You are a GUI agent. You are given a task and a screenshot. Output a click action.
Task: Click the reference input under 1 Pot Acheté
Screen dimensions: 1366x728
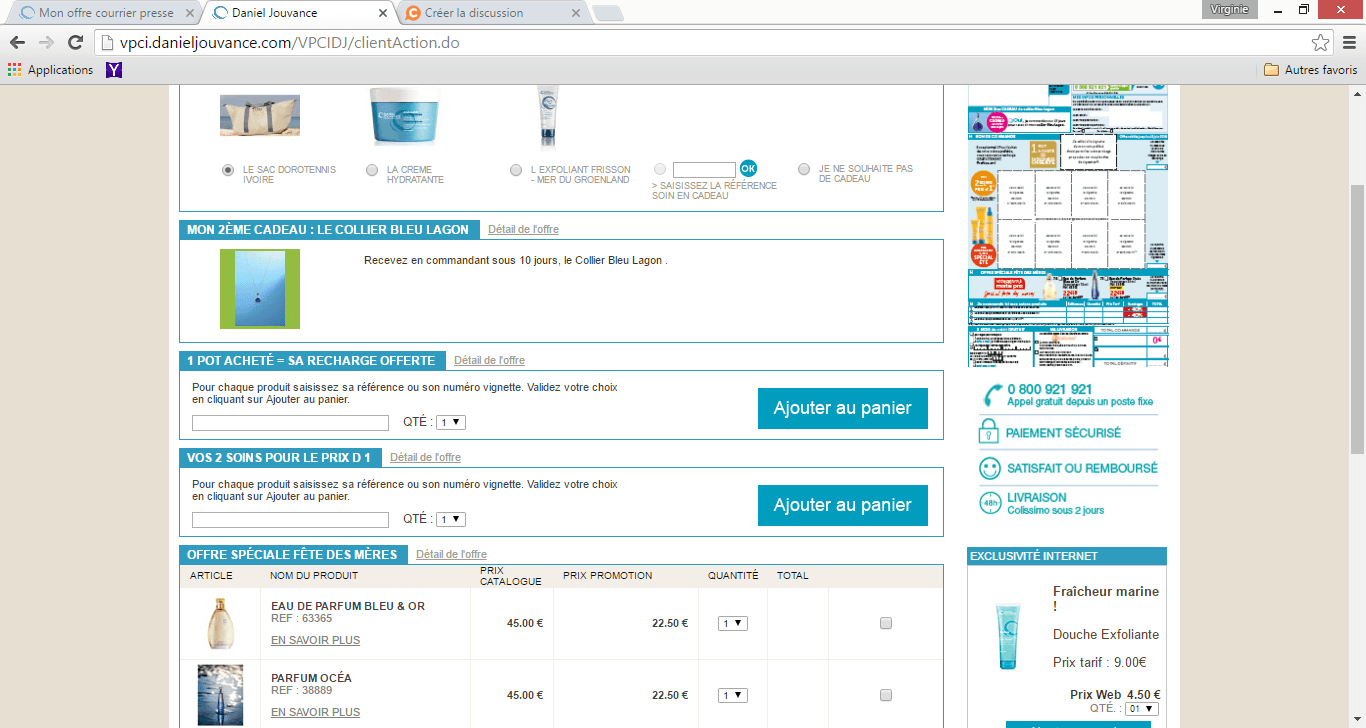tap(290, 423)
